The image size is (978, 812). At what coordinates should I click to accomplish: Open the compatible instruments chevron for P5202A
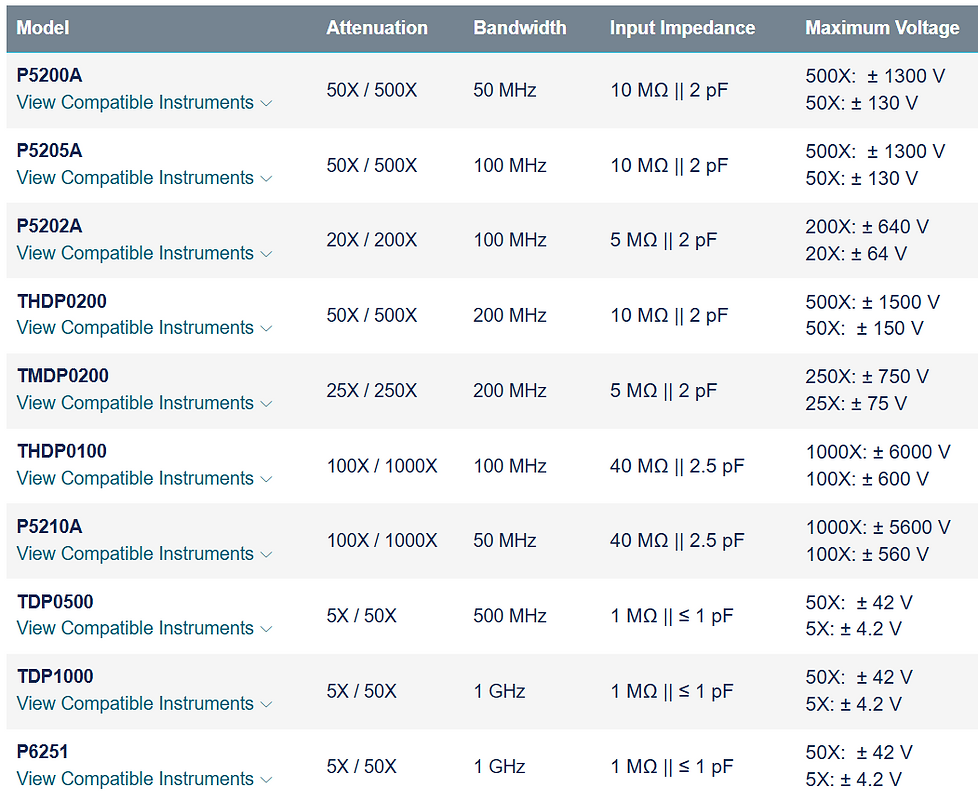[266, 254]
